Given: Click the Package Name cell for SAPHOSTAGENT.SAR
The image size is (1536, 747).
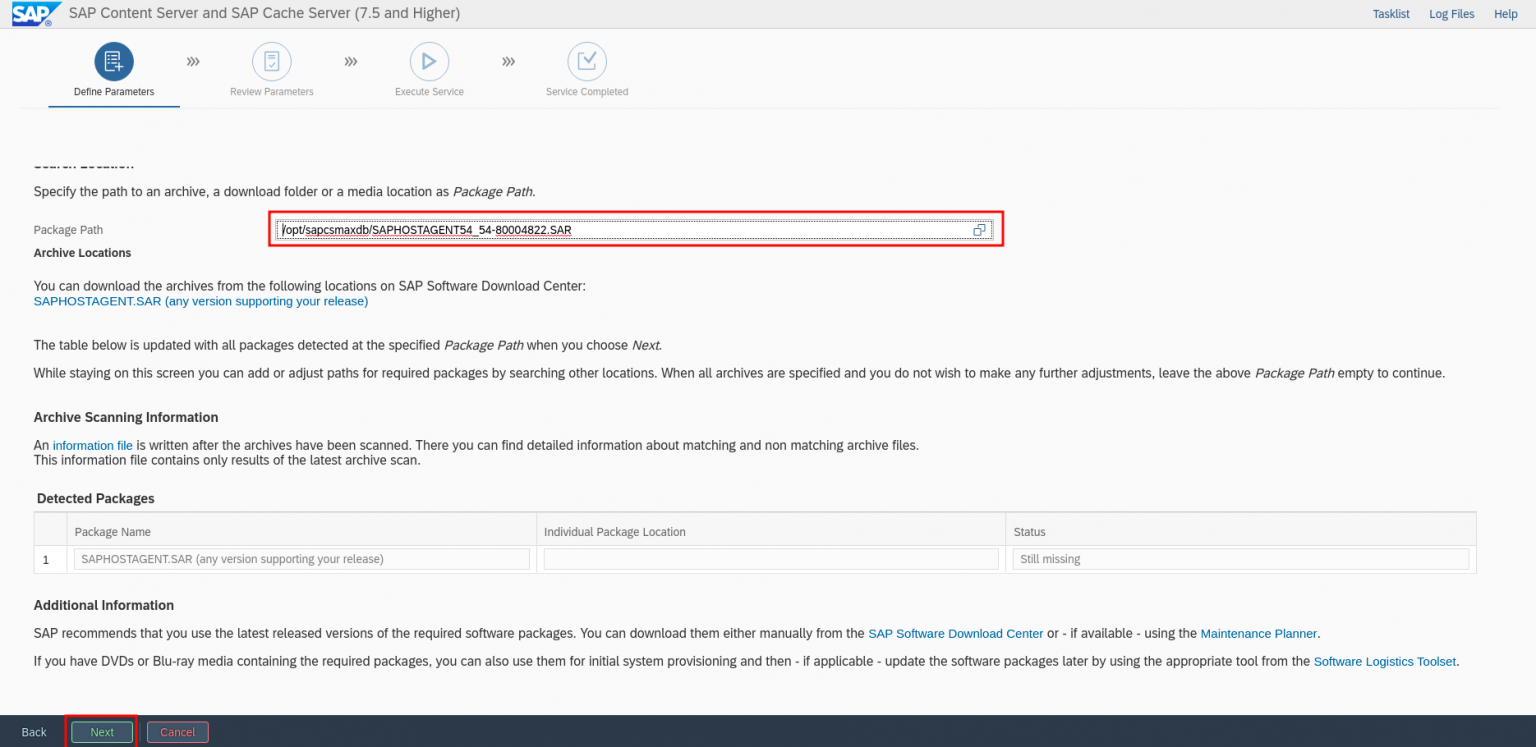Looking at the screenshot, I should click(301, 559).
